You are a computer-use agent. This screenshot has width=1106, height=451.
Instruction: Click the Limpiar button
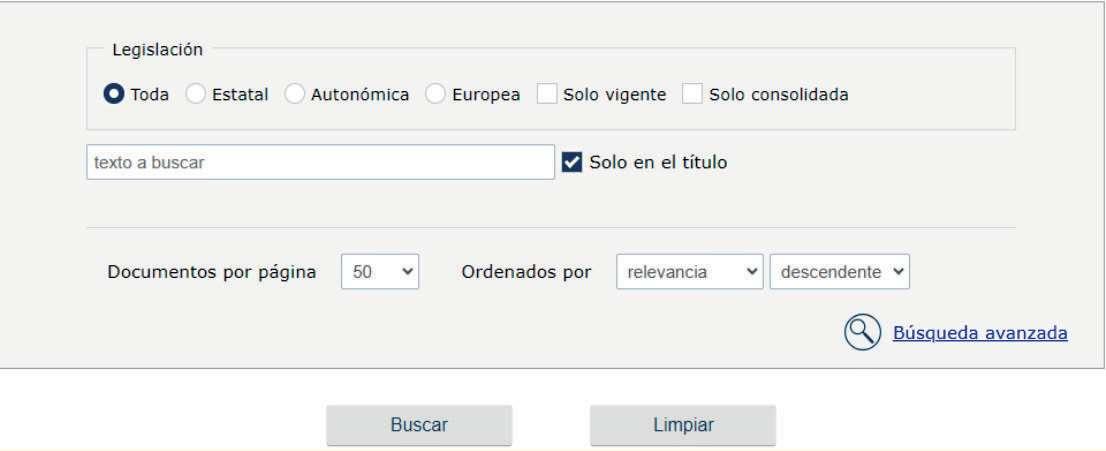click(683, 424)
